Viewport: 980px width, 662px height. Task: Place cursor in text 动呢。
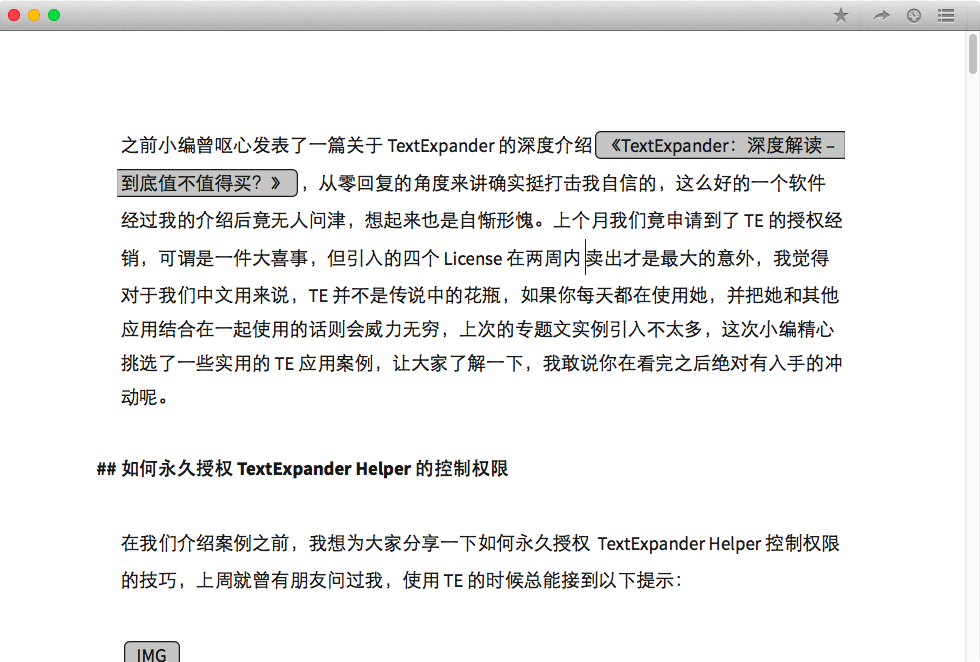click(x=144, y=397)
